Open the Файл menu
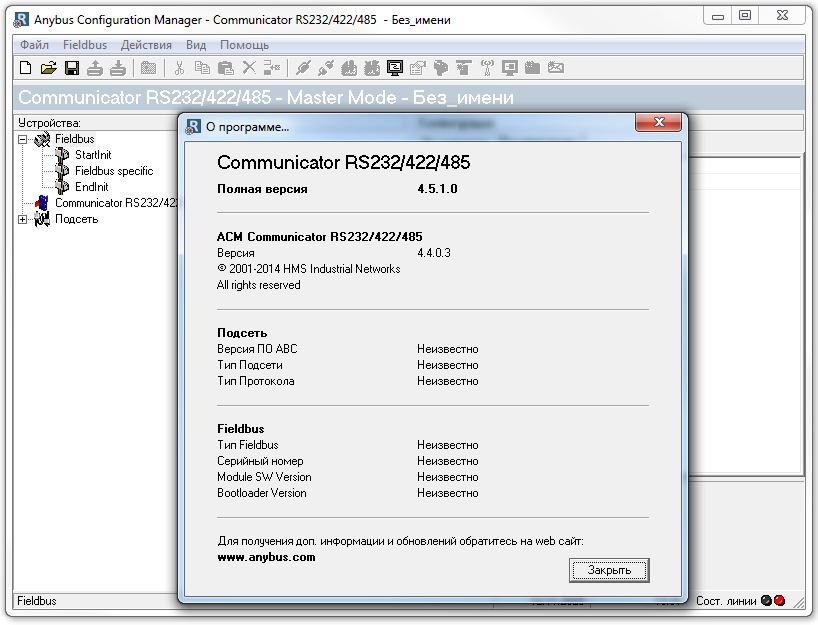818x625 pixels. 34,45
